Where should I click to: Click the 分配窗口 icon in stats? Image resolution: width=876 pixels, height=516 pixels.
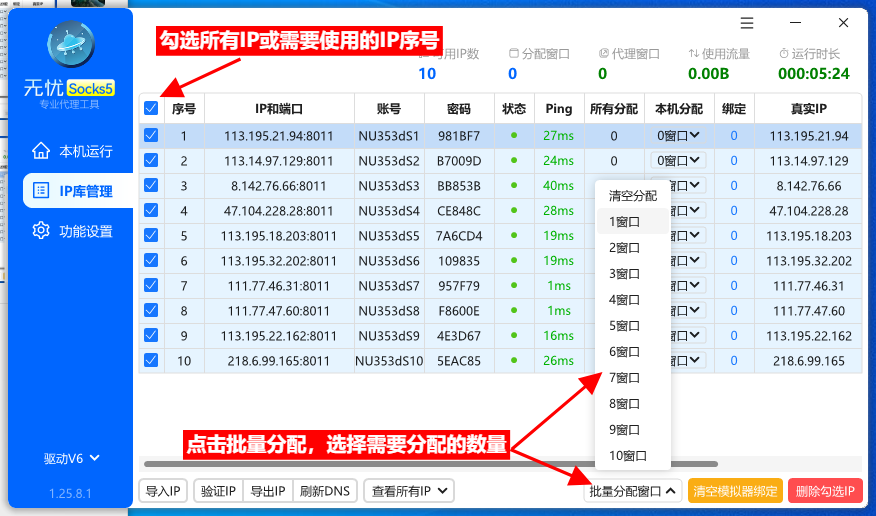click(x=513, y=54)
